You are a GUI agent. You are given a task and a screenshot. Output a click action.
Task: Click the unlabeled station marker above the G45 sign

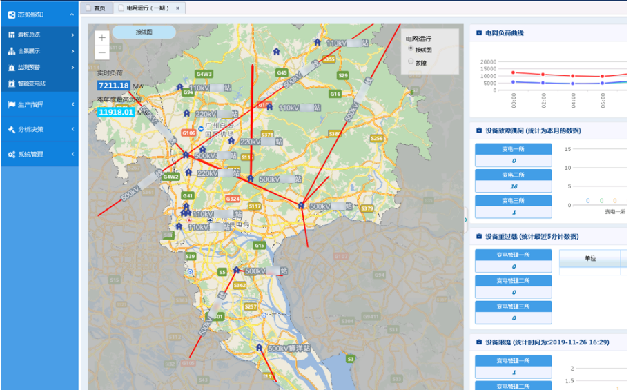click(x=276, y=52)
